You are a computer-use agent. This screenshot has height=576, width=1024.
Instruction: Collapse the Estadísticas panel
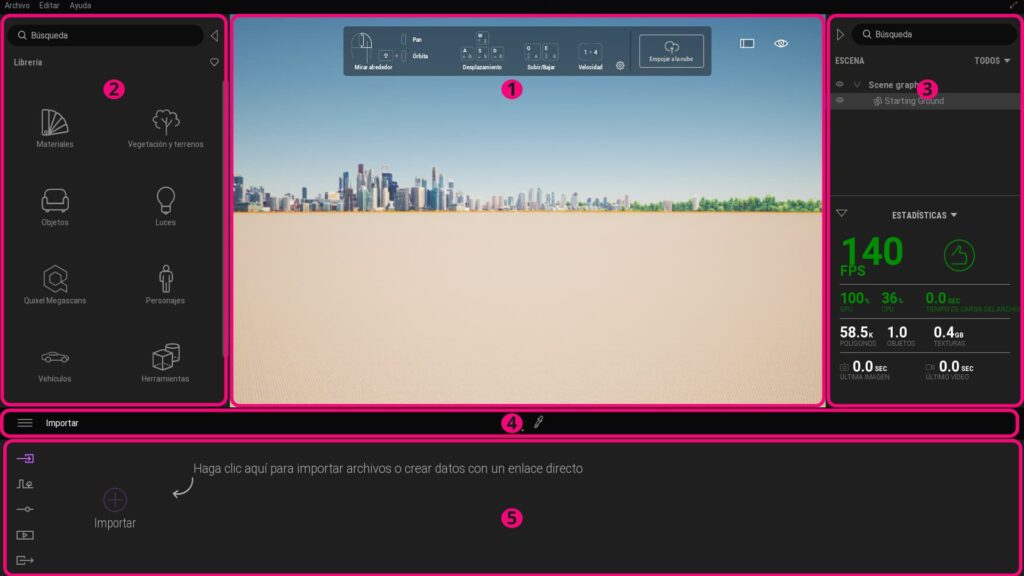point(843,213)
